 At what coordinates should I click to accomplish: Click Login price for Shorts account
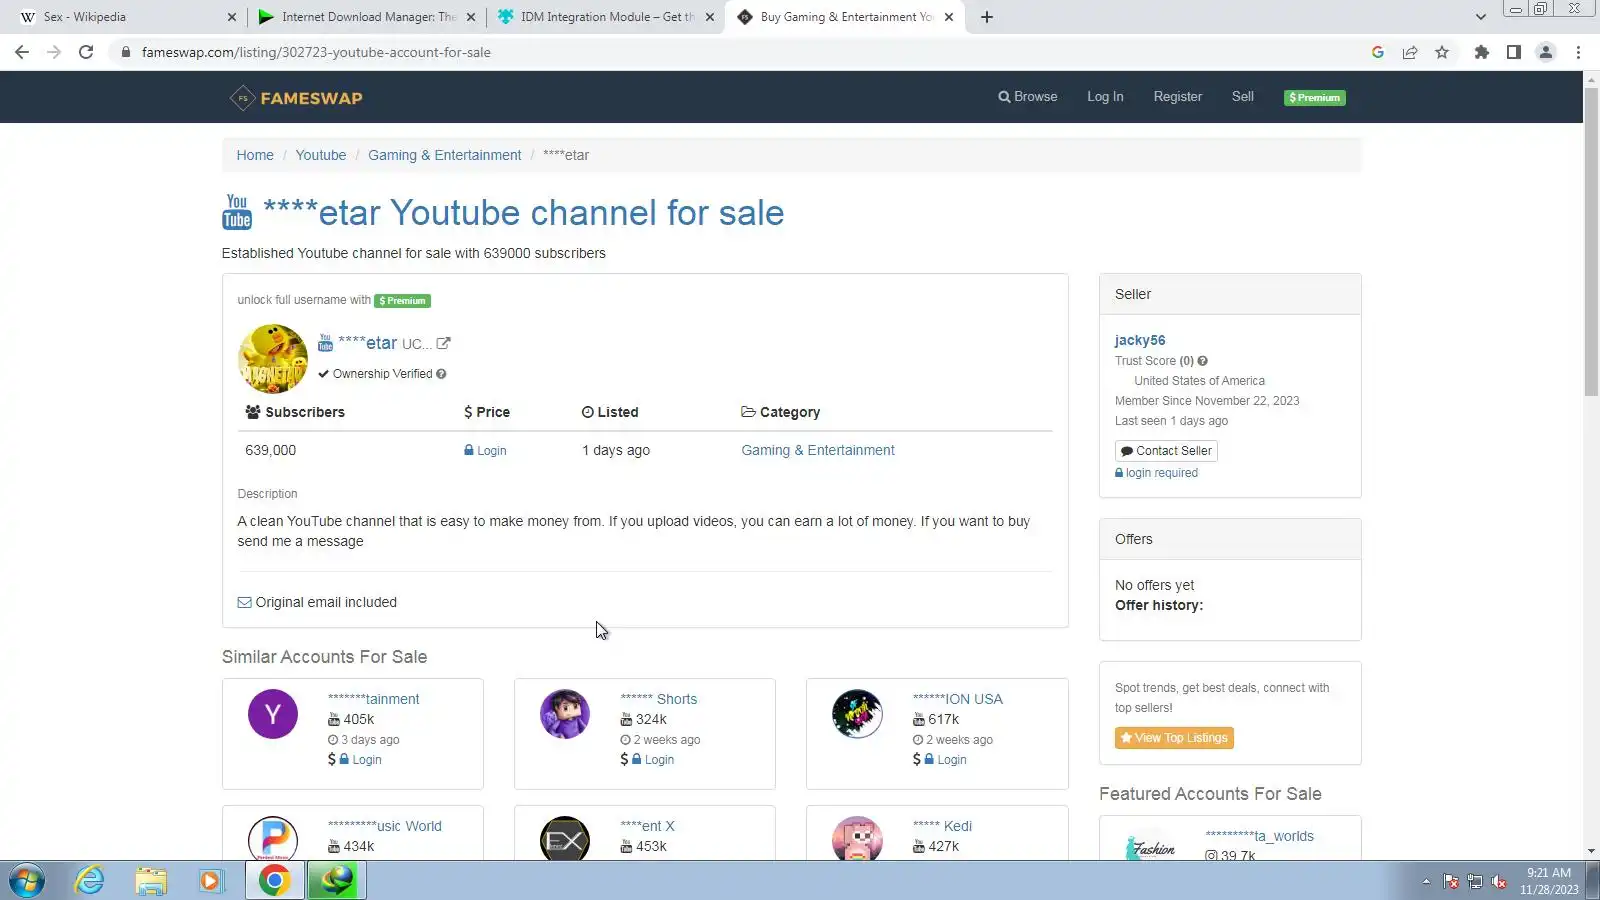point(652,760)
